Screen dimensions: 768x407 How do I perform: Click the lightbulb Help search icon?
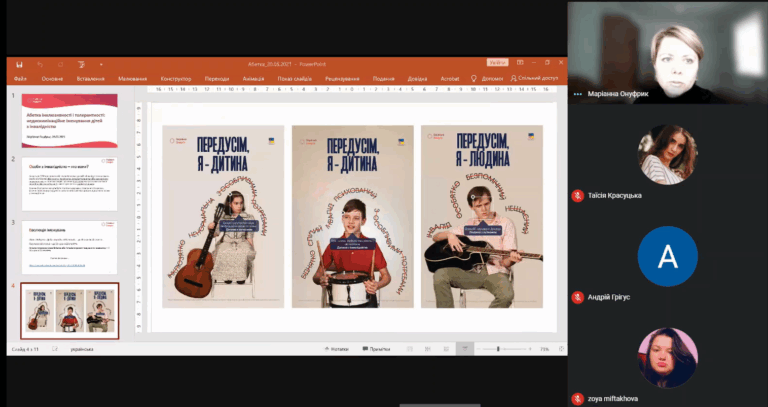point(473,77)
